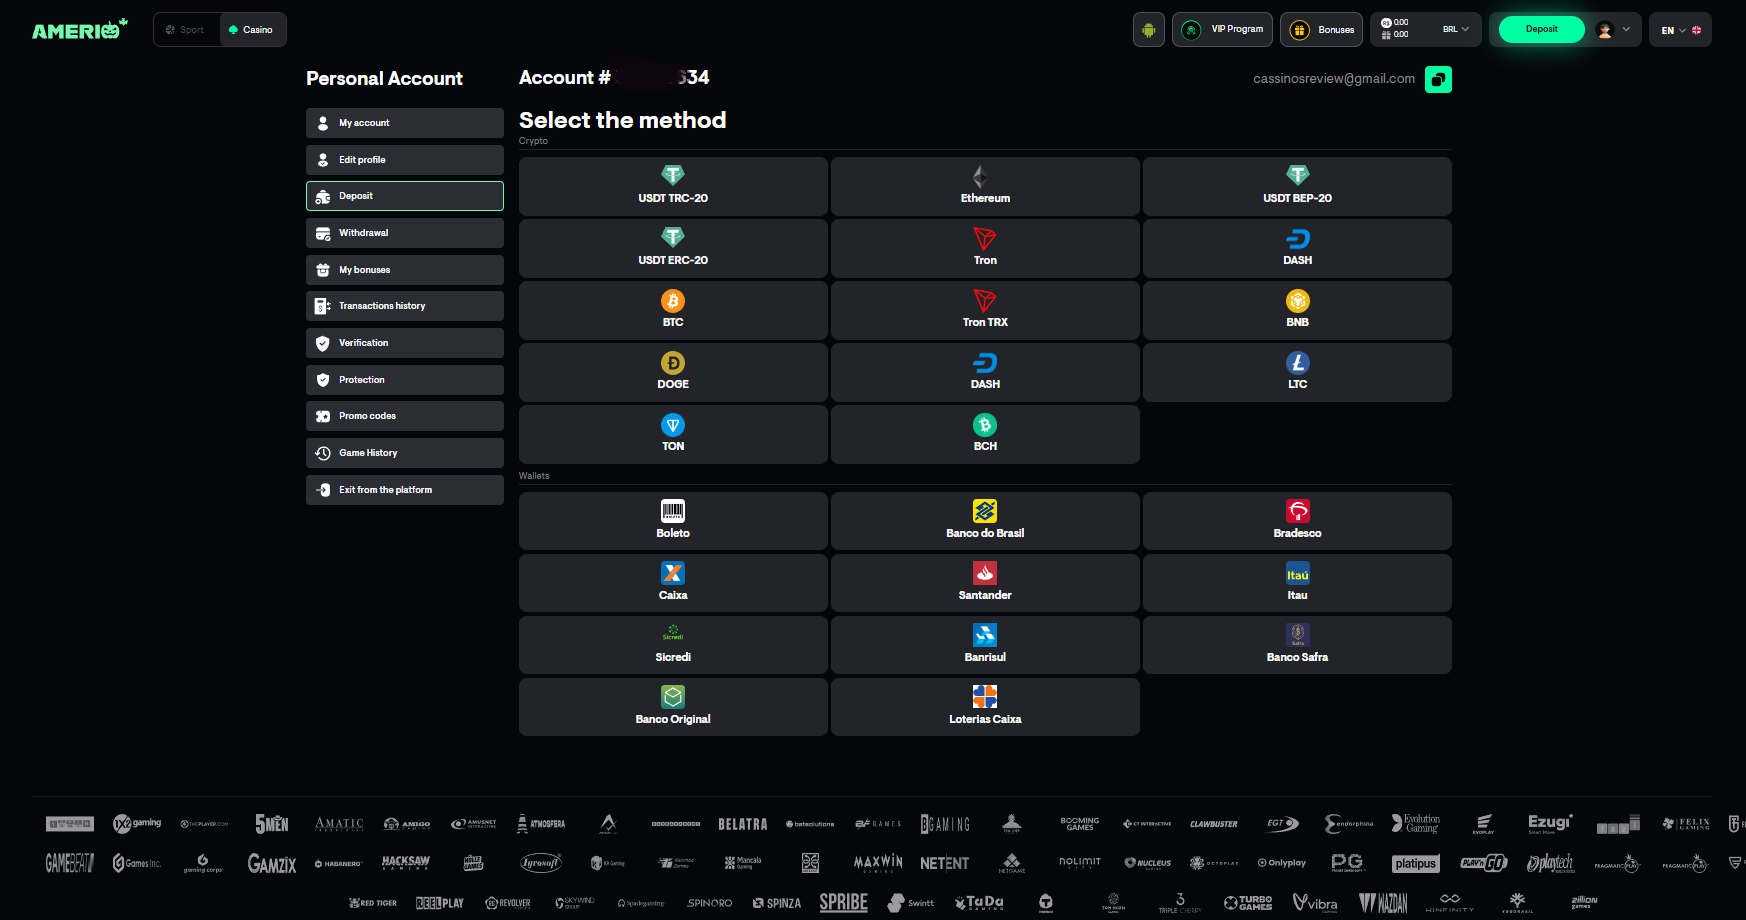Viewport: 1746px width, 920px height.
Task: Open Promo codes page
Action: (x=405, y=416)
